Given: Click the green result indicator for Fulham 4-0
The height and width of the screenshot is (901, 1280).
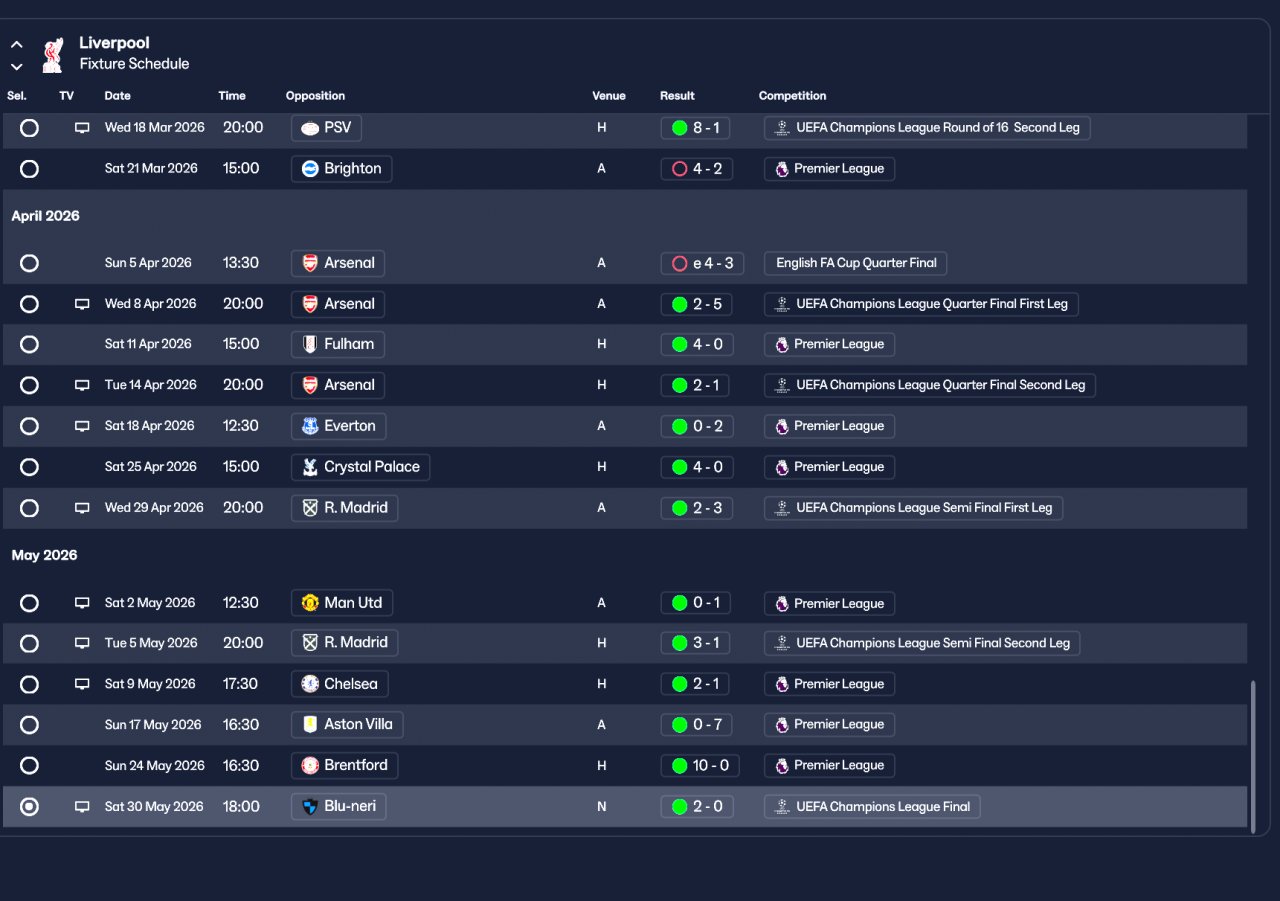Looking at the screenshot, I should pyautogui.click(x=680, y=344).
